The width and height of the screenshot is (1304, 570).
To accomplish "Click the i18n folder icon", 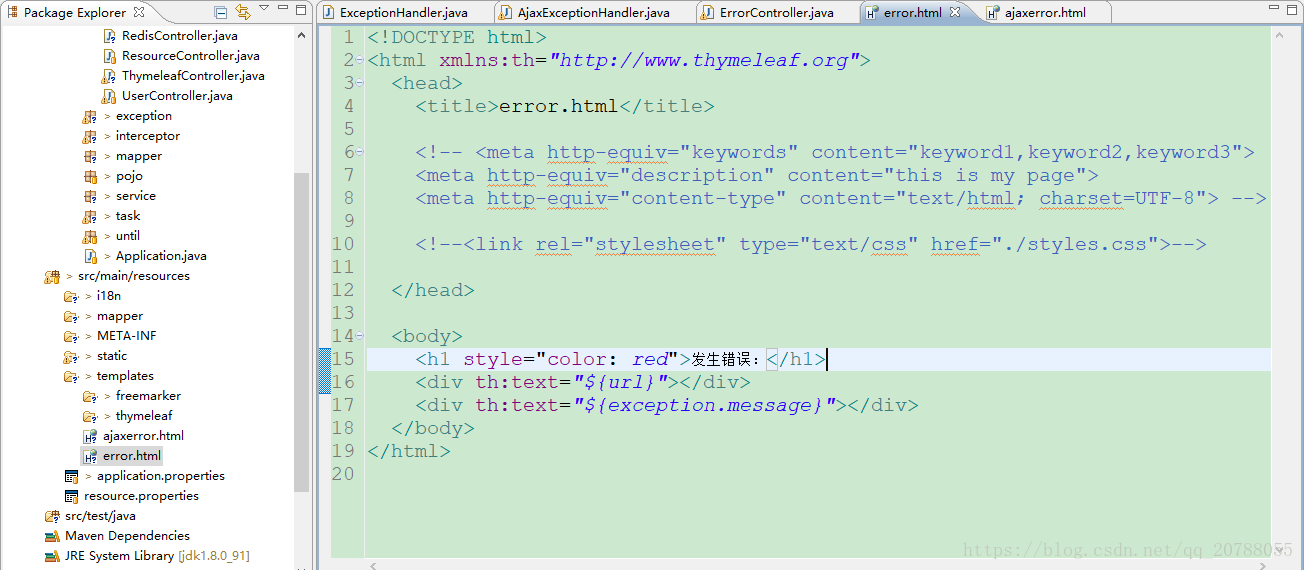I will pyautogui.click(x=71, y=296).
